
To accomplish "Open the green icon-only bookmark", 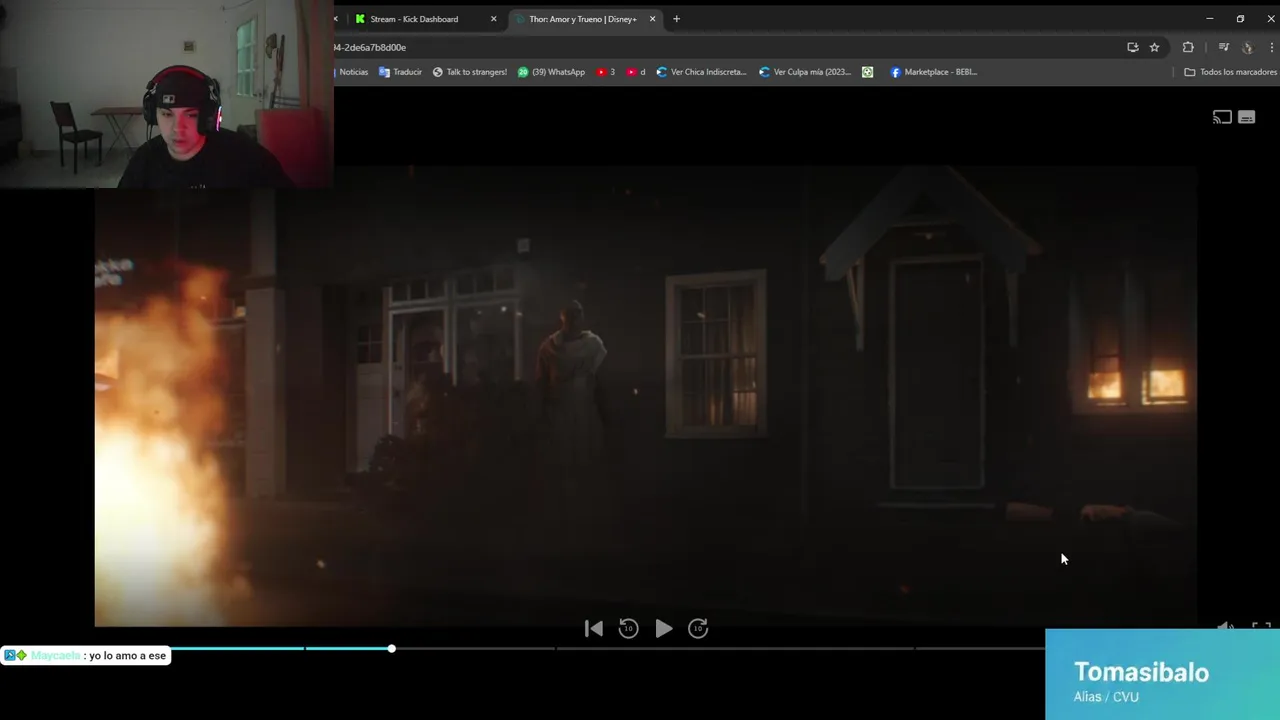I will tap(867, 72).
